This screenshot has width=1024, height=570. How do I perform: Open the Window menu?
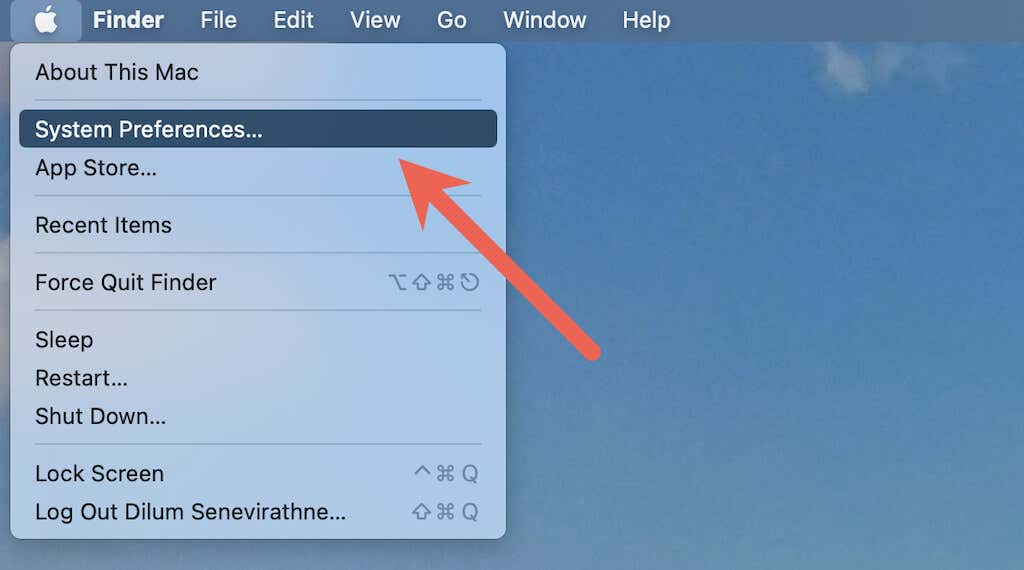pyautogui.click(x=545, y=20)
